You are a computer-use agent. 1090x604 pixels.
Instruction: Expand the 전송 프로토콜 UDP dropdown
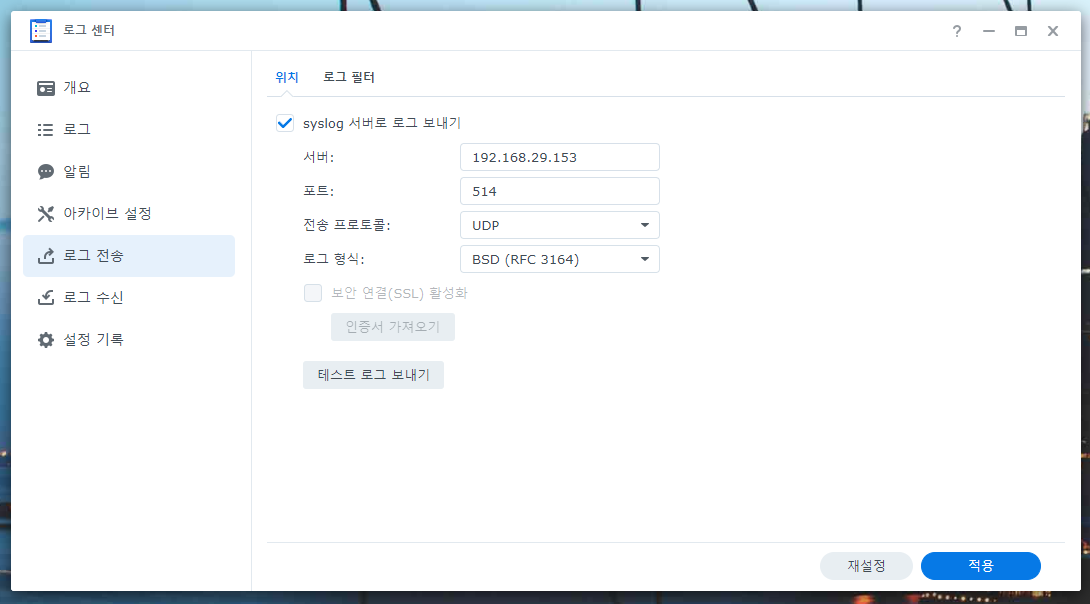560,225
